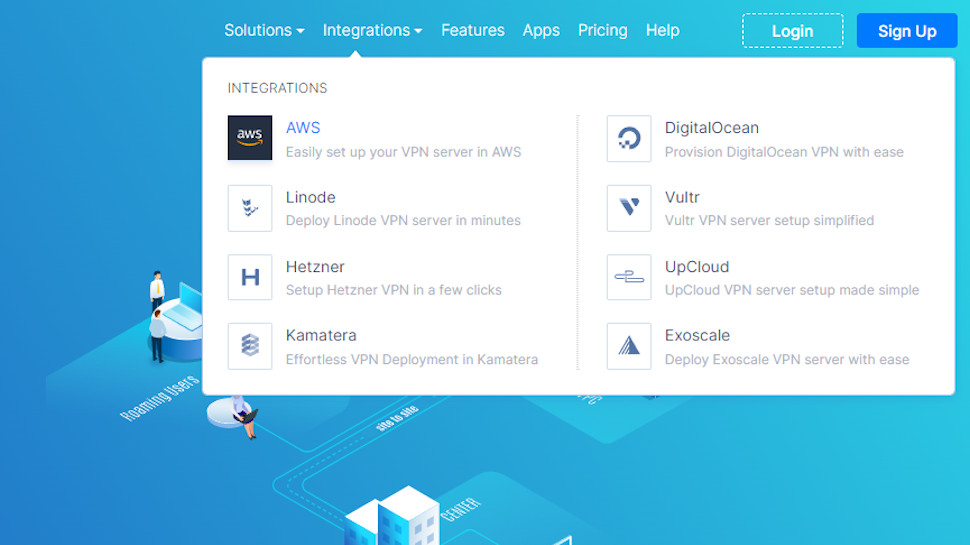Open the AWS integration link
Image resolution: width=970 pixels, height=545 pixels.
pyautogui.click(x=303, y=127)
